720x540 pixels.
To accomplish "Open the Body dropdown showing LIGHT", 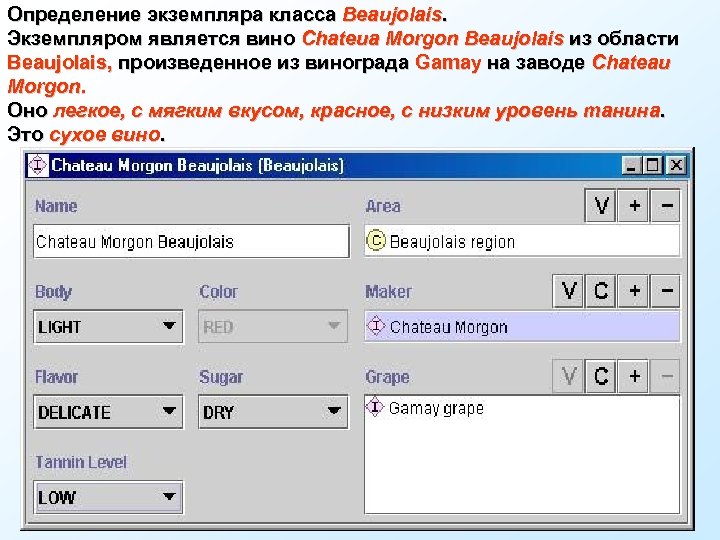I will pos(108,326).
